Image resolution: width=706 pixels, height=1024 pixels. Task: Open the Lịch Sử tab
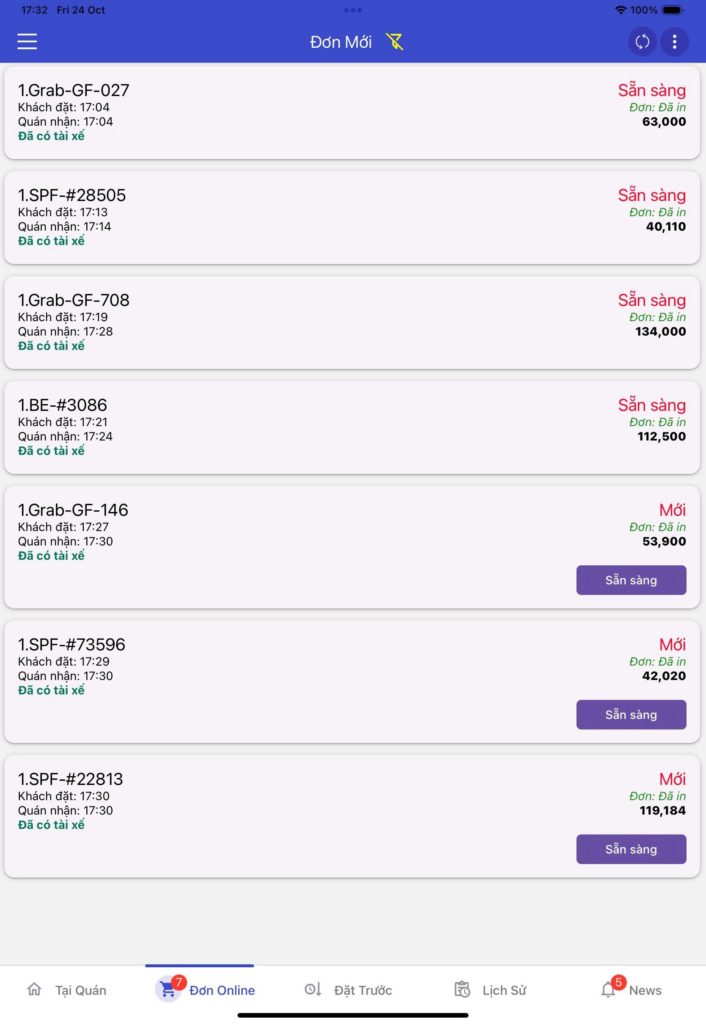point(504,990)
